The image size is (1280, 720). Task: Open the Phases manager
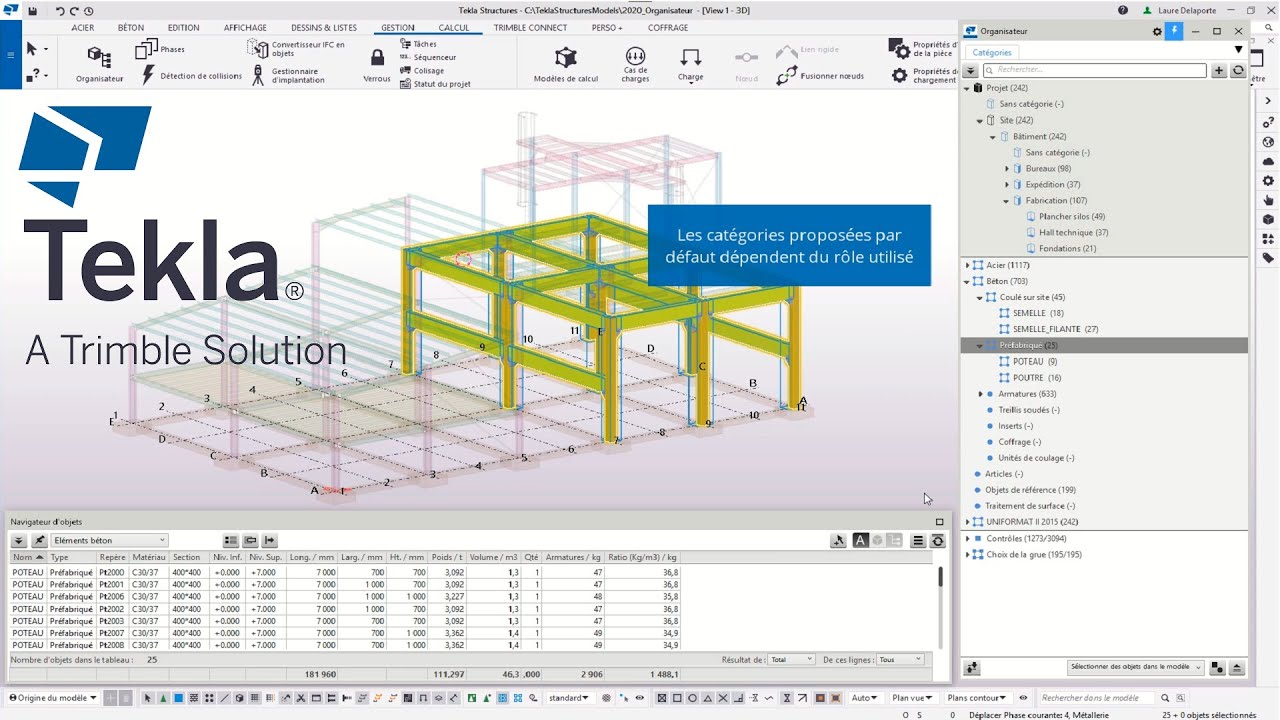click(x=160, y=49)
